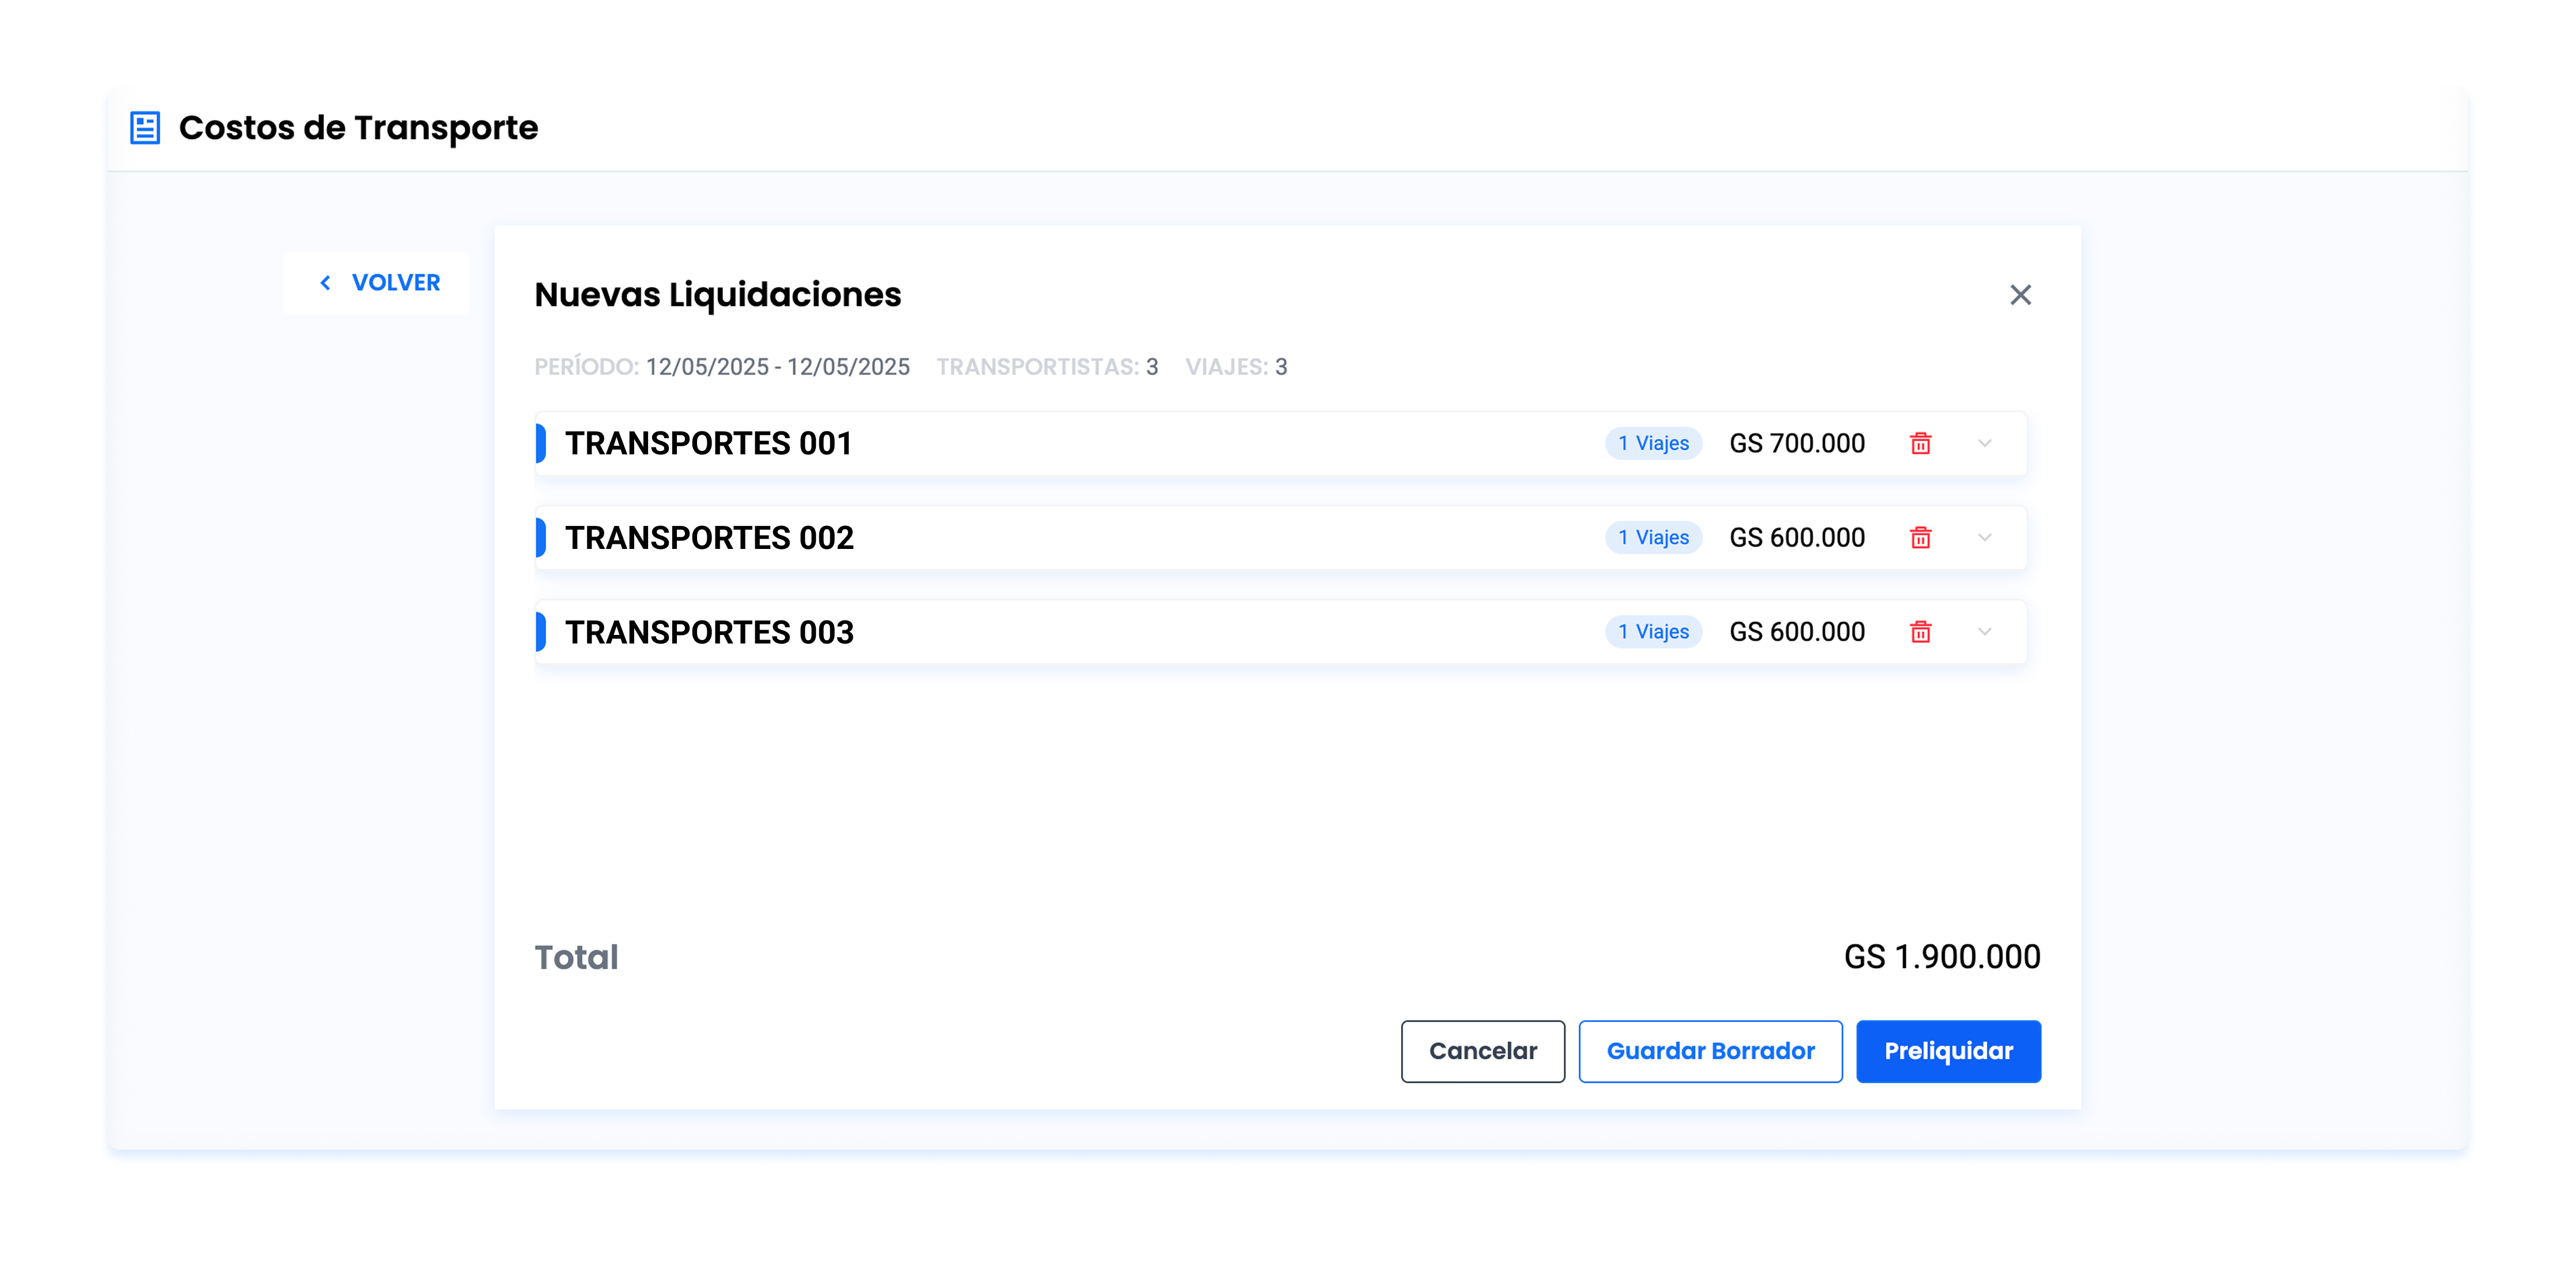
Task: Delete the TRANSPORTES 003 liquidation
Action: [1920, 632]
